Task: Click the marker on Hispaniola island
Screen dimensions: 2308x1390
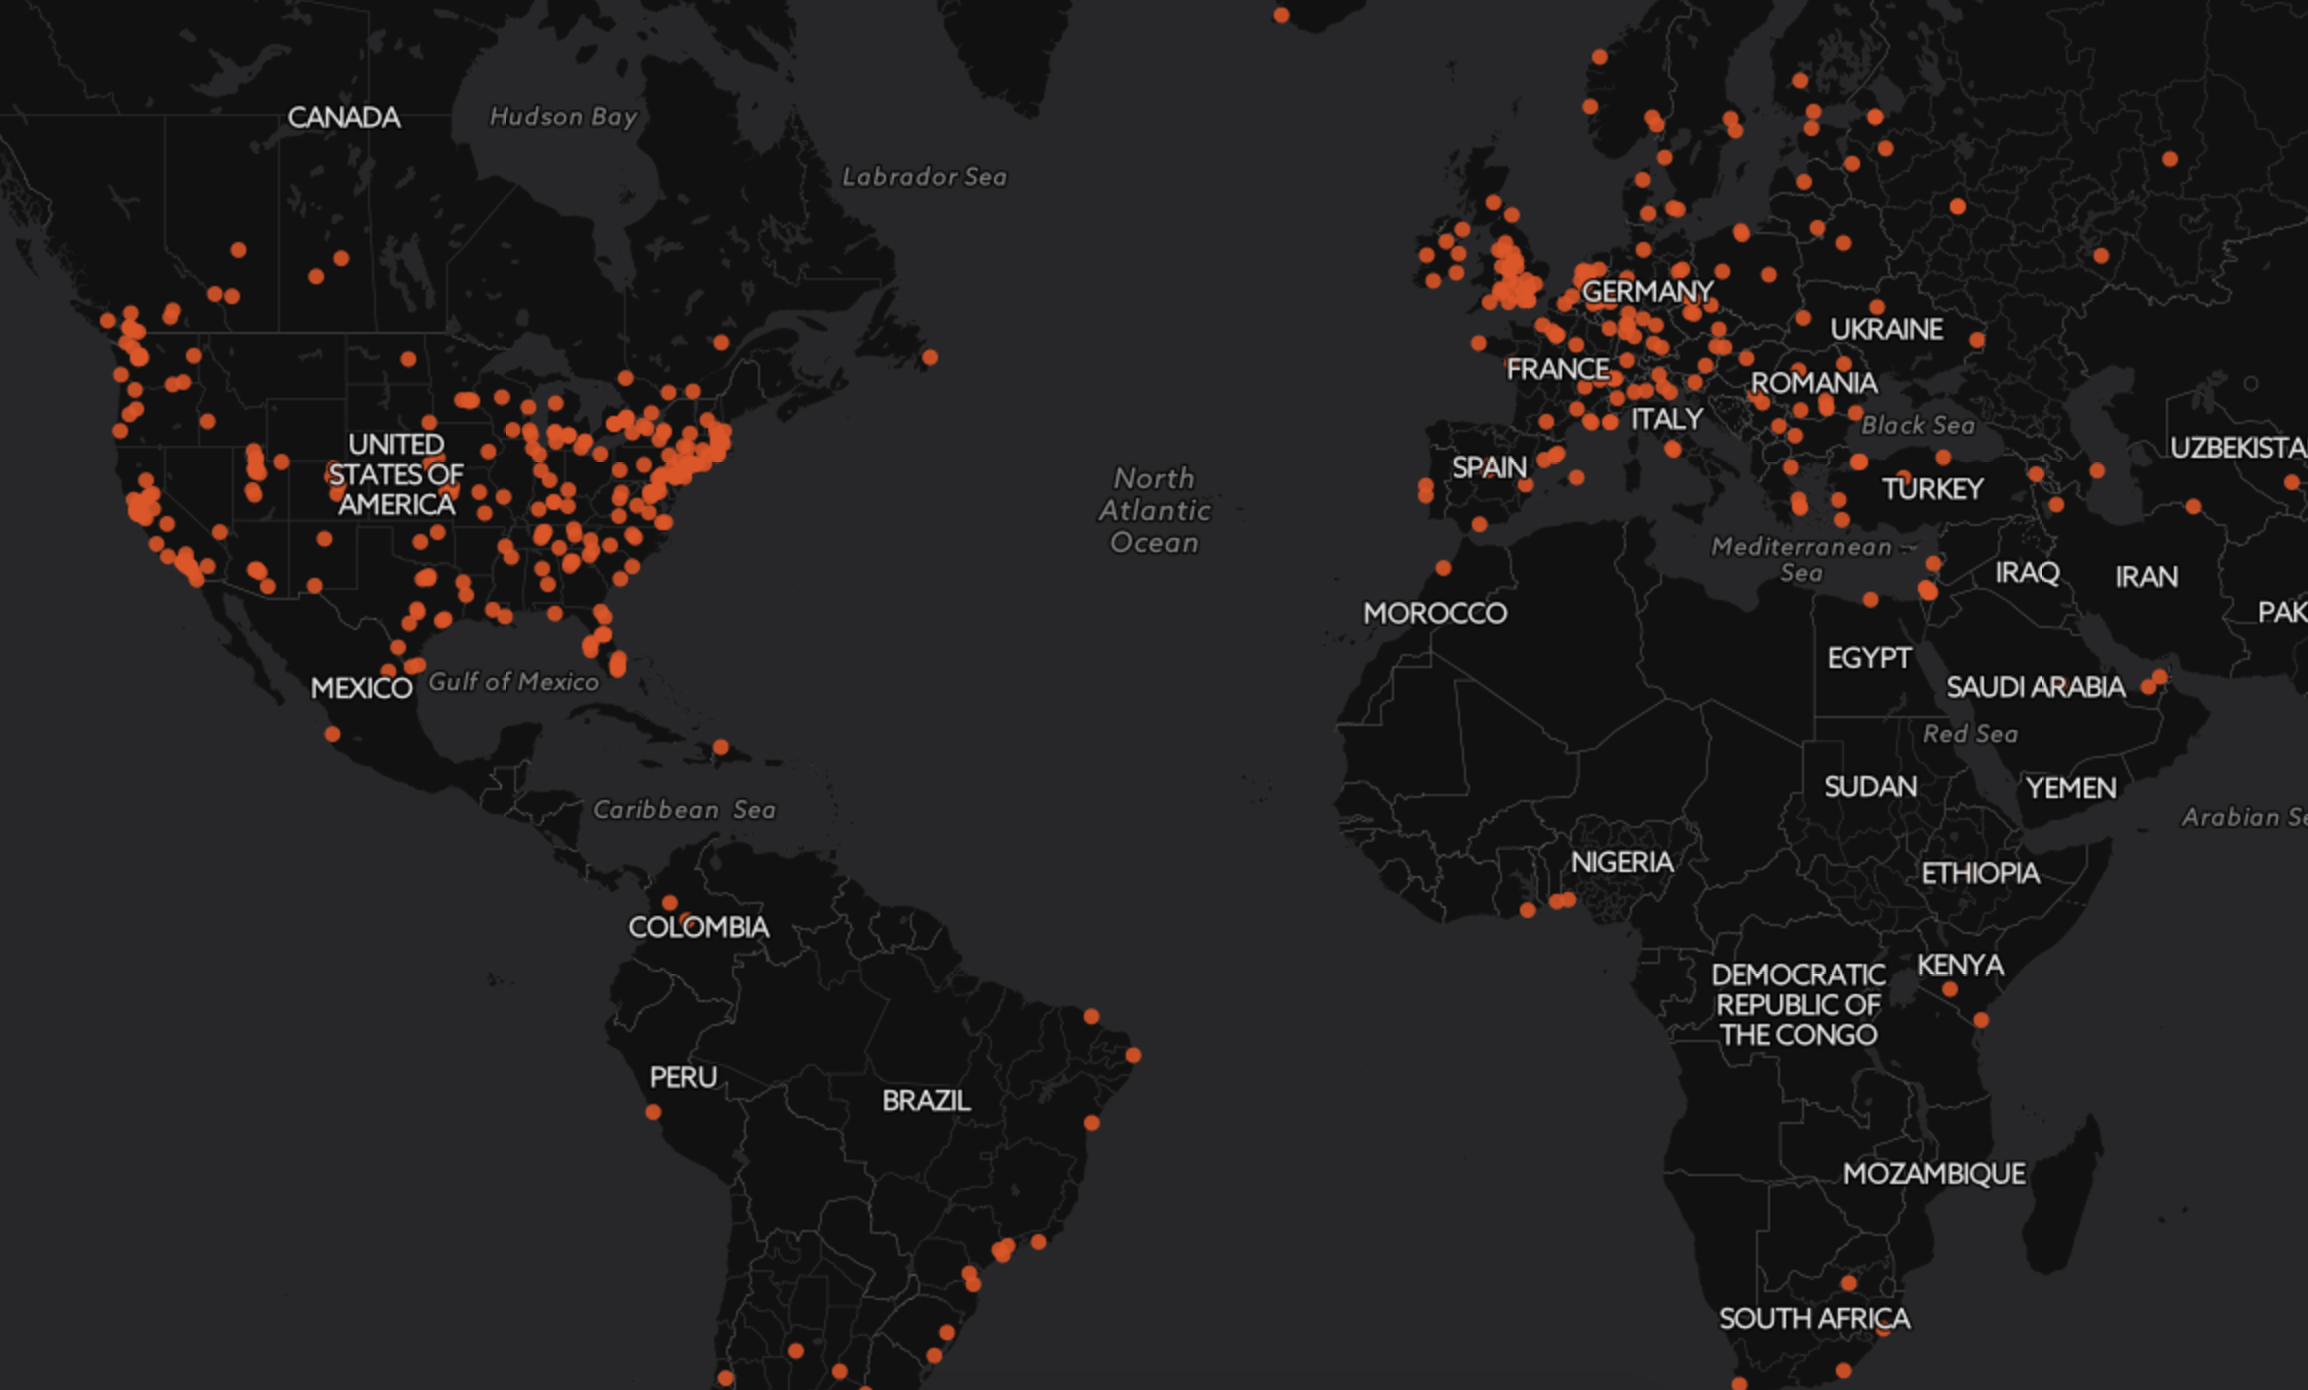Action: click(x=720, y=747)
